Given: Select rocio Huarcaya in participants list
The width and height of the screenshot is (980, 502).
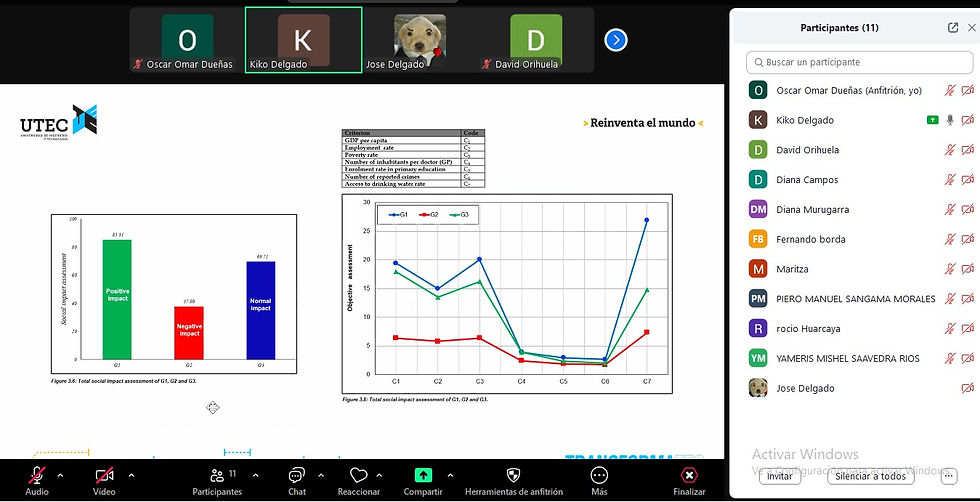Looking at the screenshot, I should point(859,328).
